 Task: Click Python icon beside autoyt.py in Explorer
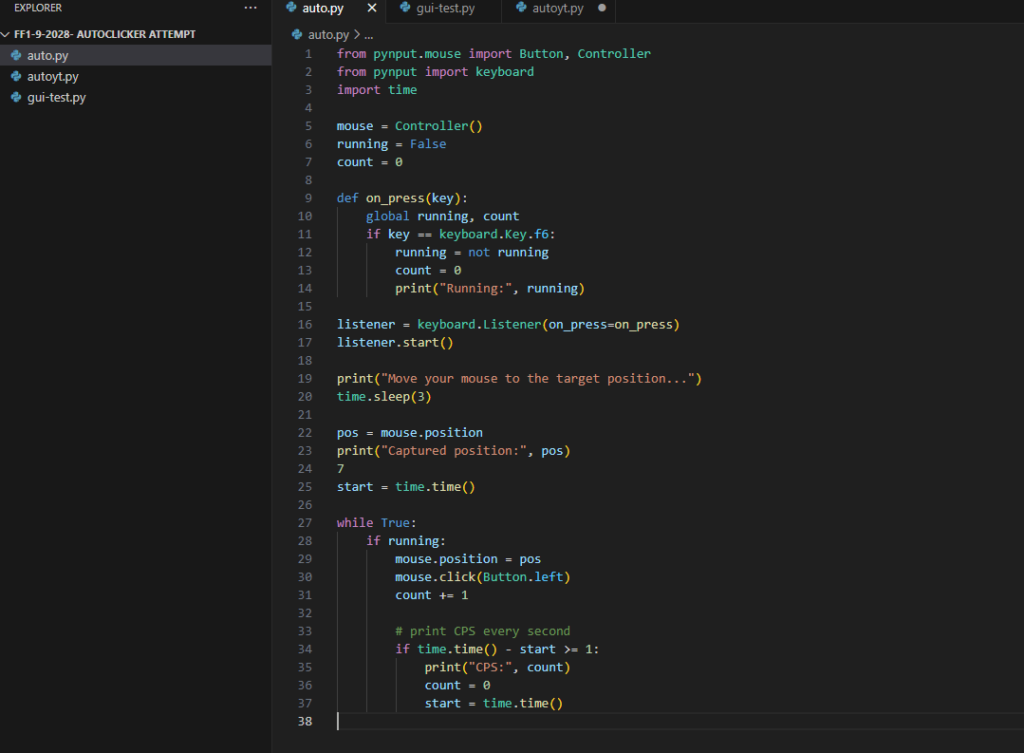[x=17, y=76]
